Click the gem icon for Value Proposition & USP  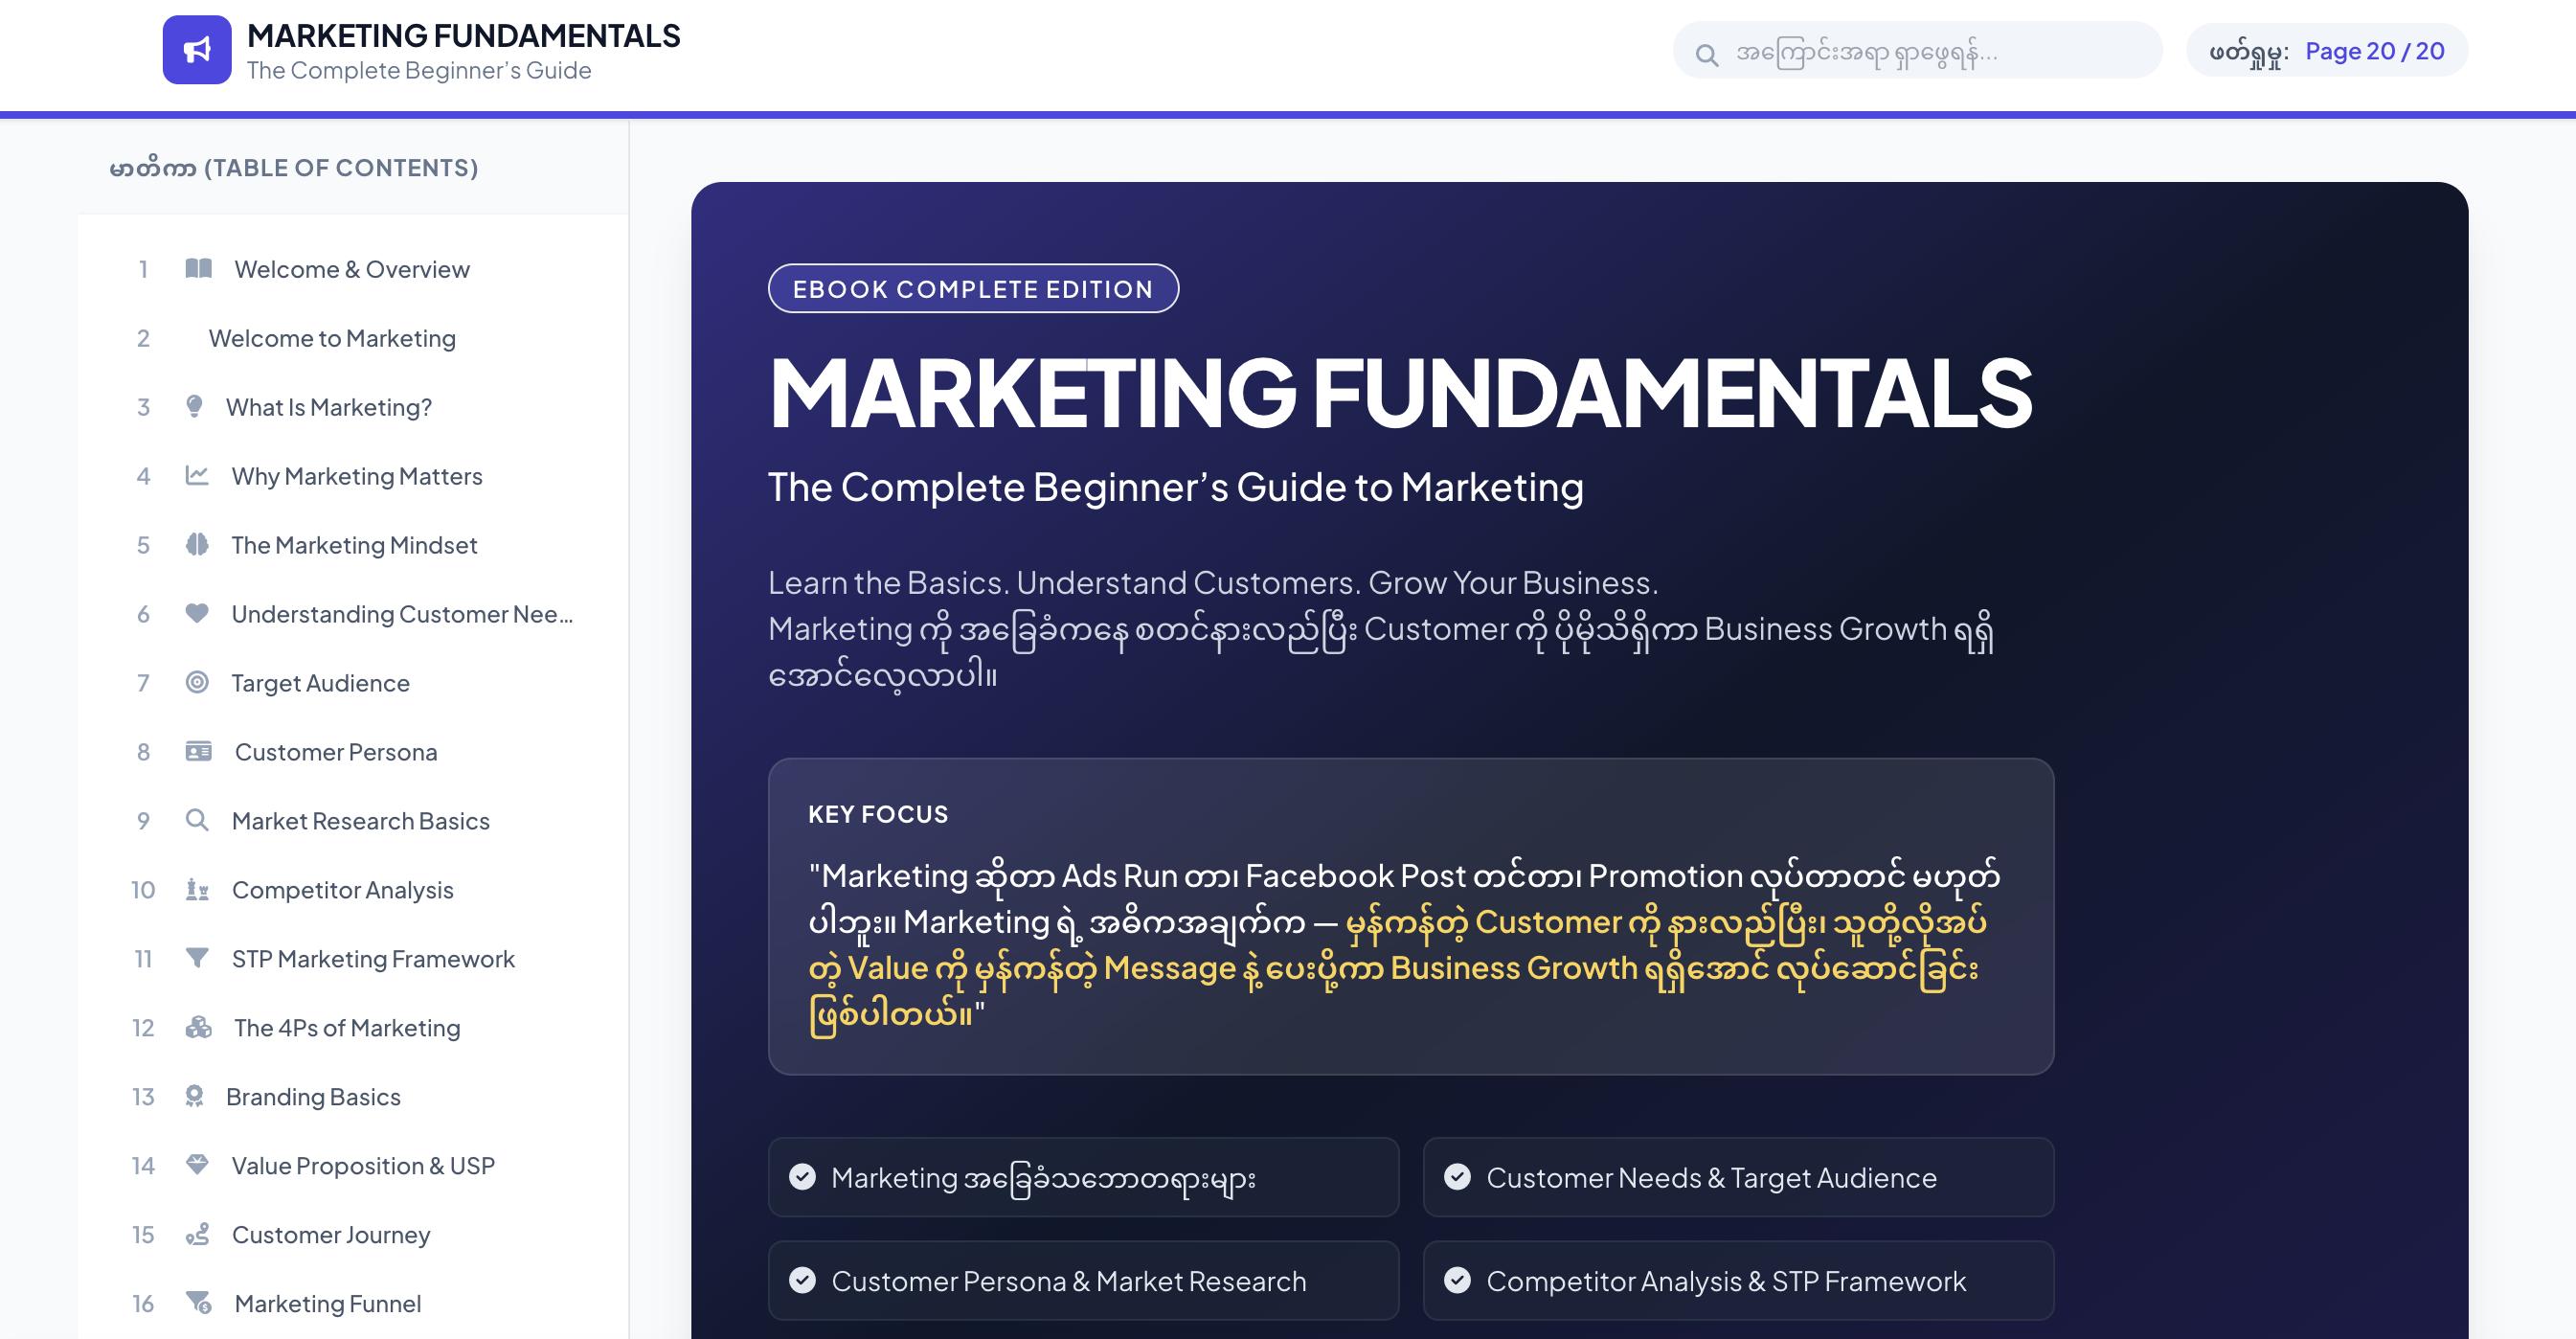tap(197, 1165)
